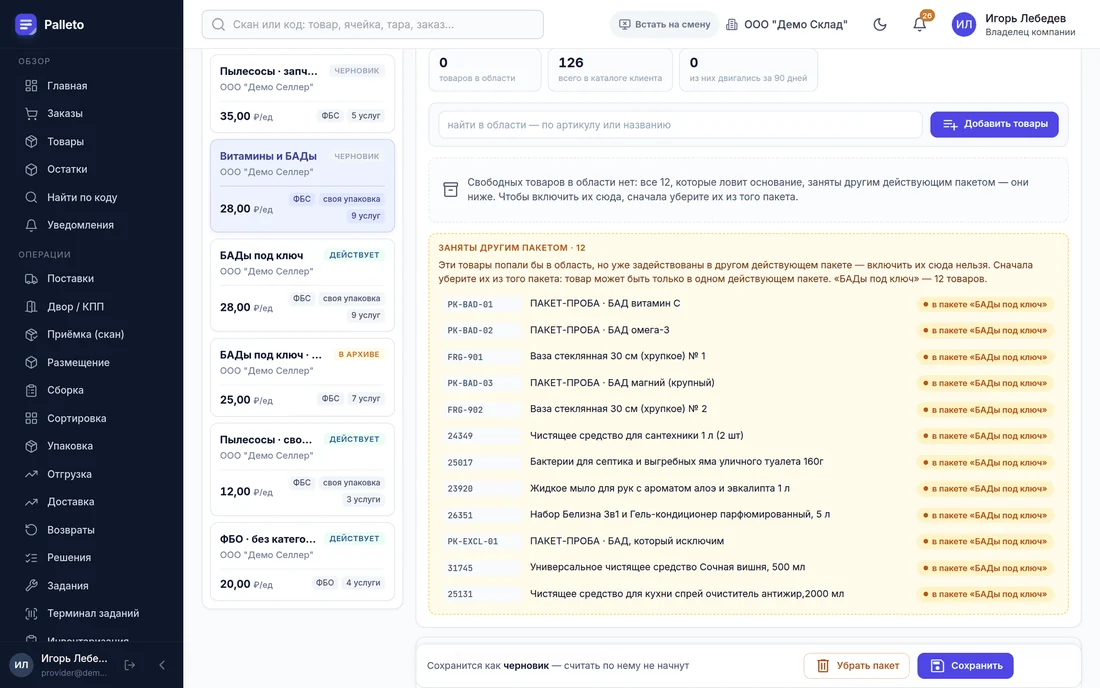Toggle dark mode moon icon

(x=880, y=25)
